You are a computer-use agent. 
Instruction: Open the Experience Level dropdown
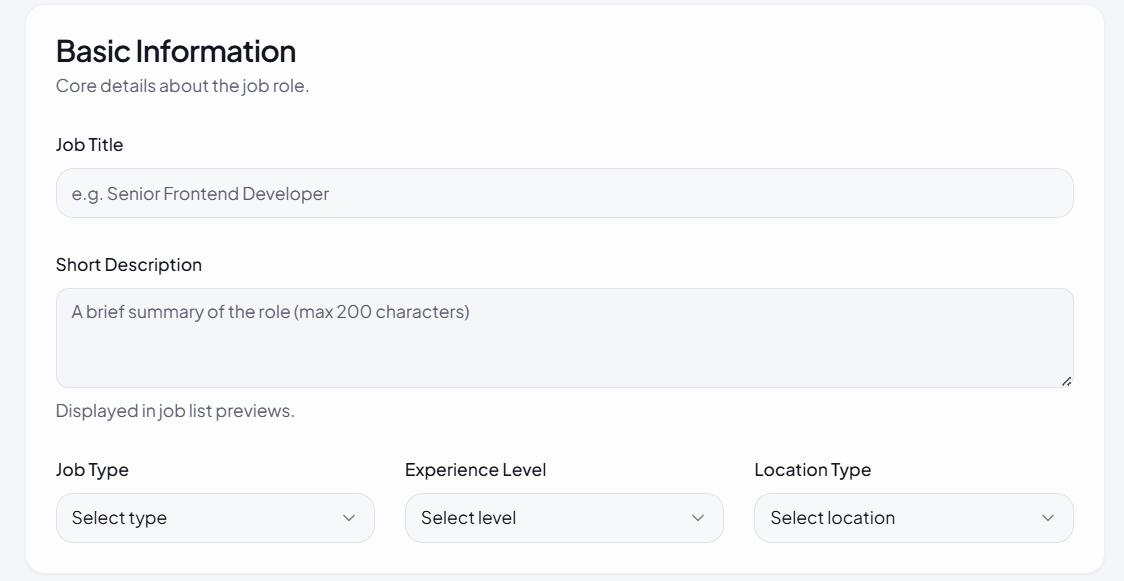pos(564,518)
